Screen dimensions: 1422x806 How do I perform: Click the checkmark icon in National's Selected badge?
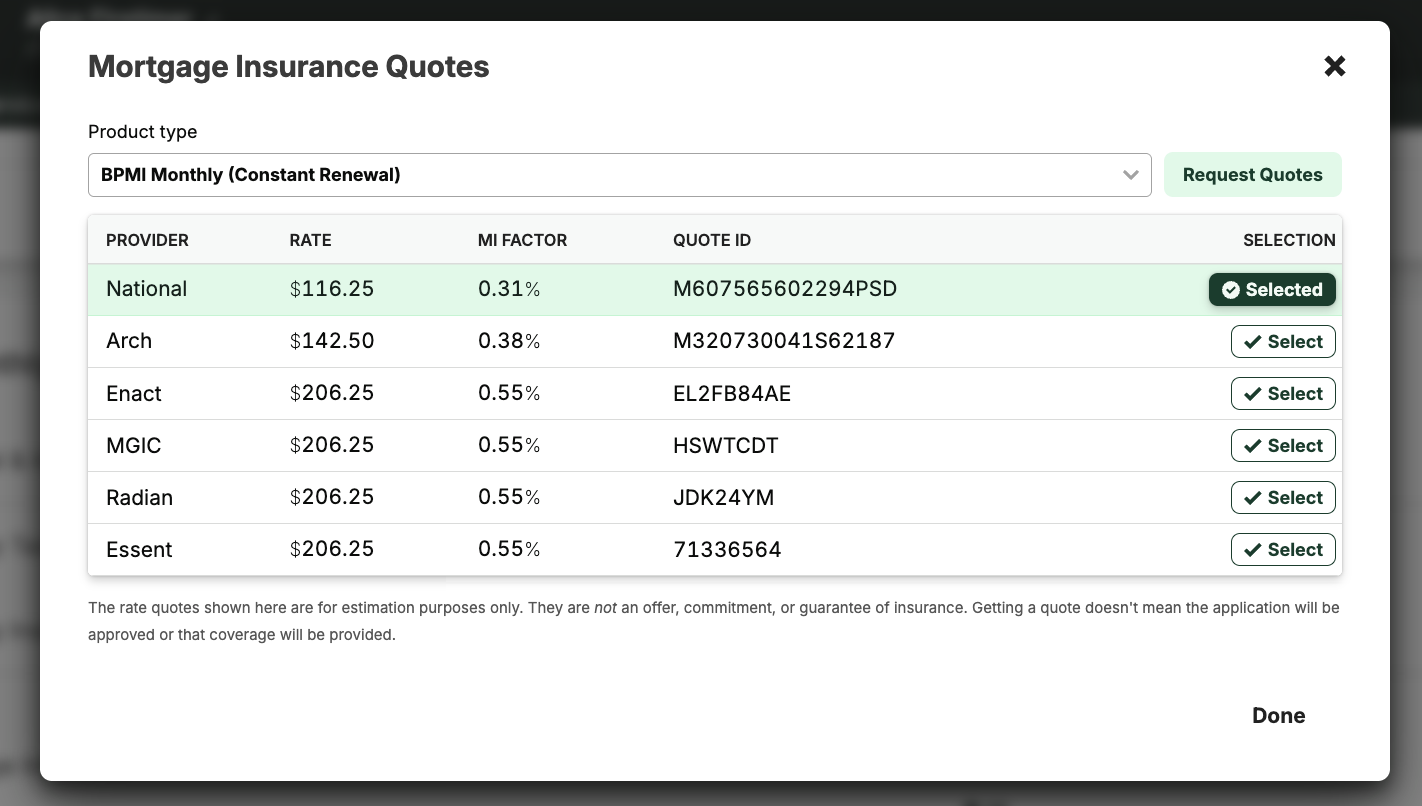[x=1231, y=290]
